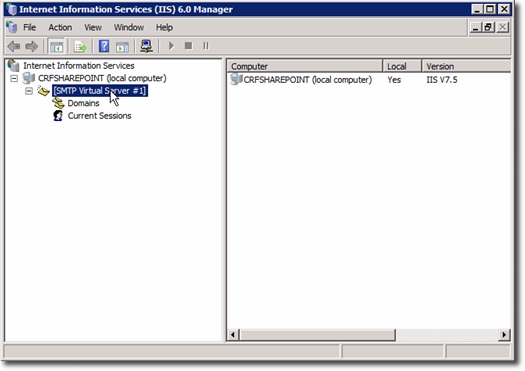Sort by the Local column header
The image size is (525, 371).
click(402, 66)
